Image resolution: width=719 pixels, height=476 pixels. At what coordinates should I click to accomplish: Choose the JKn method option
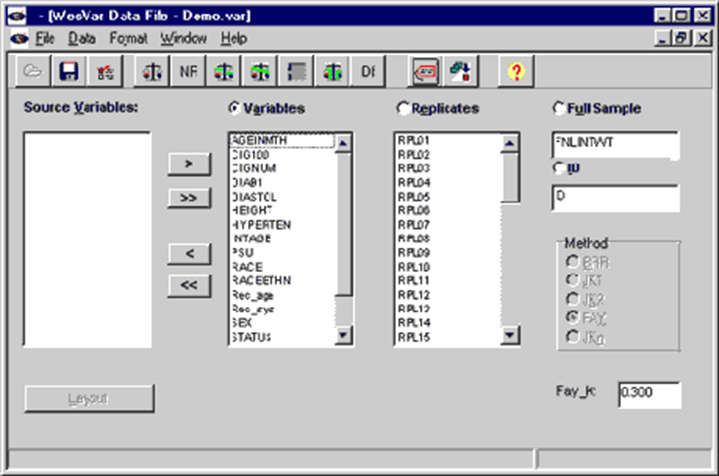point(572,336)
